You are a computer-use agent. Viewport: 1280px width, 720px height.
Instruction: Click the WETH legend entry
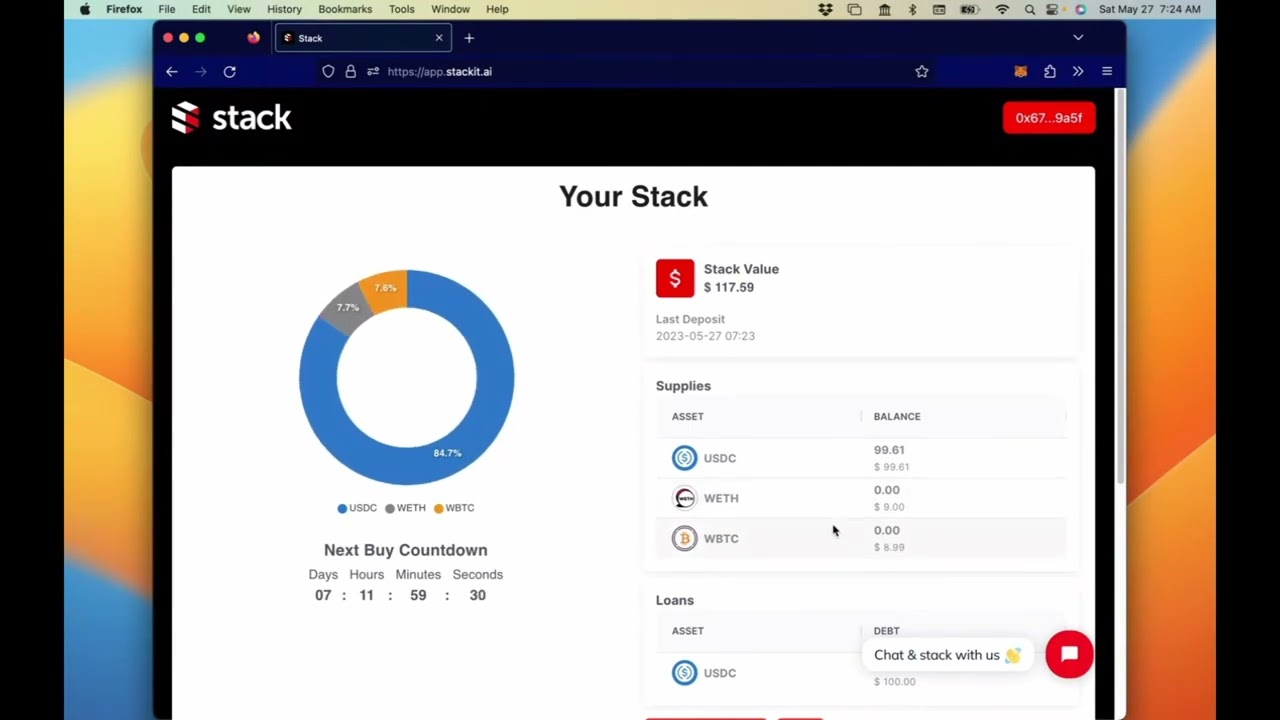(405, 508)
